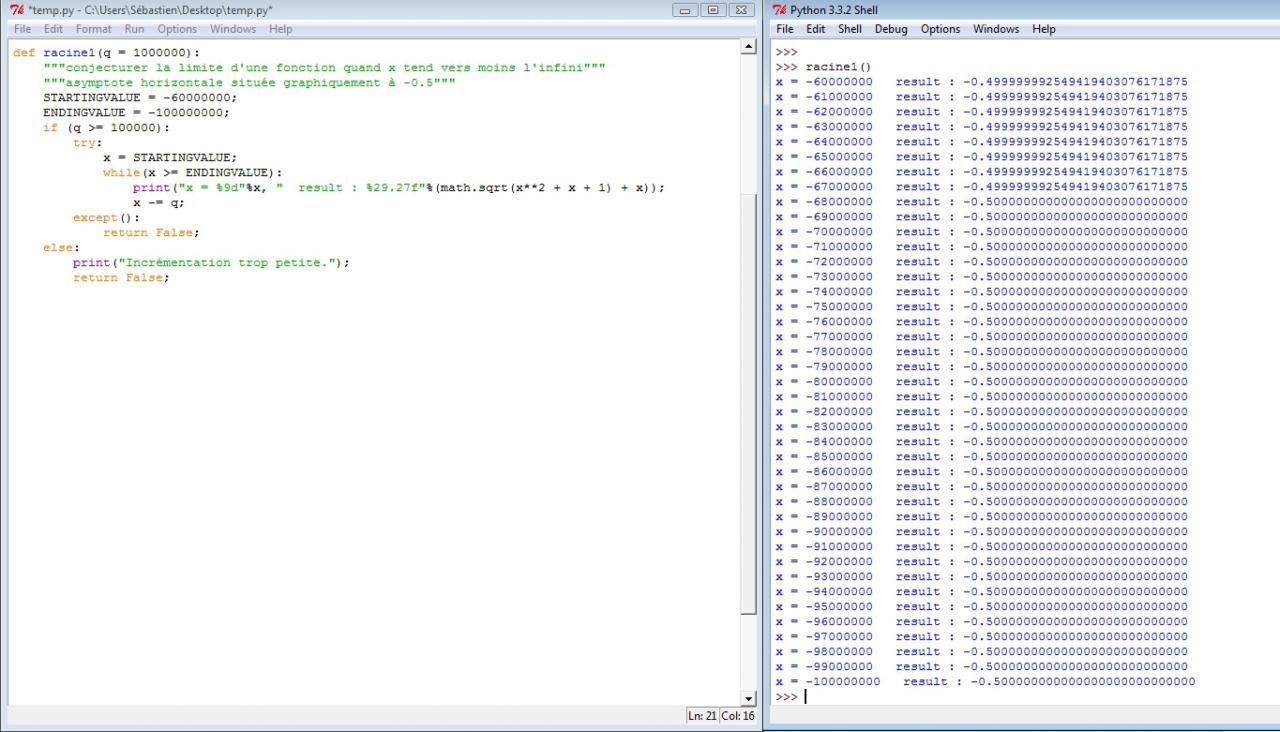The width and height of the screenshot is (1280, 732).
Task: Click the Tk feather icon in temp.py title bar
Action: [16, 10]
